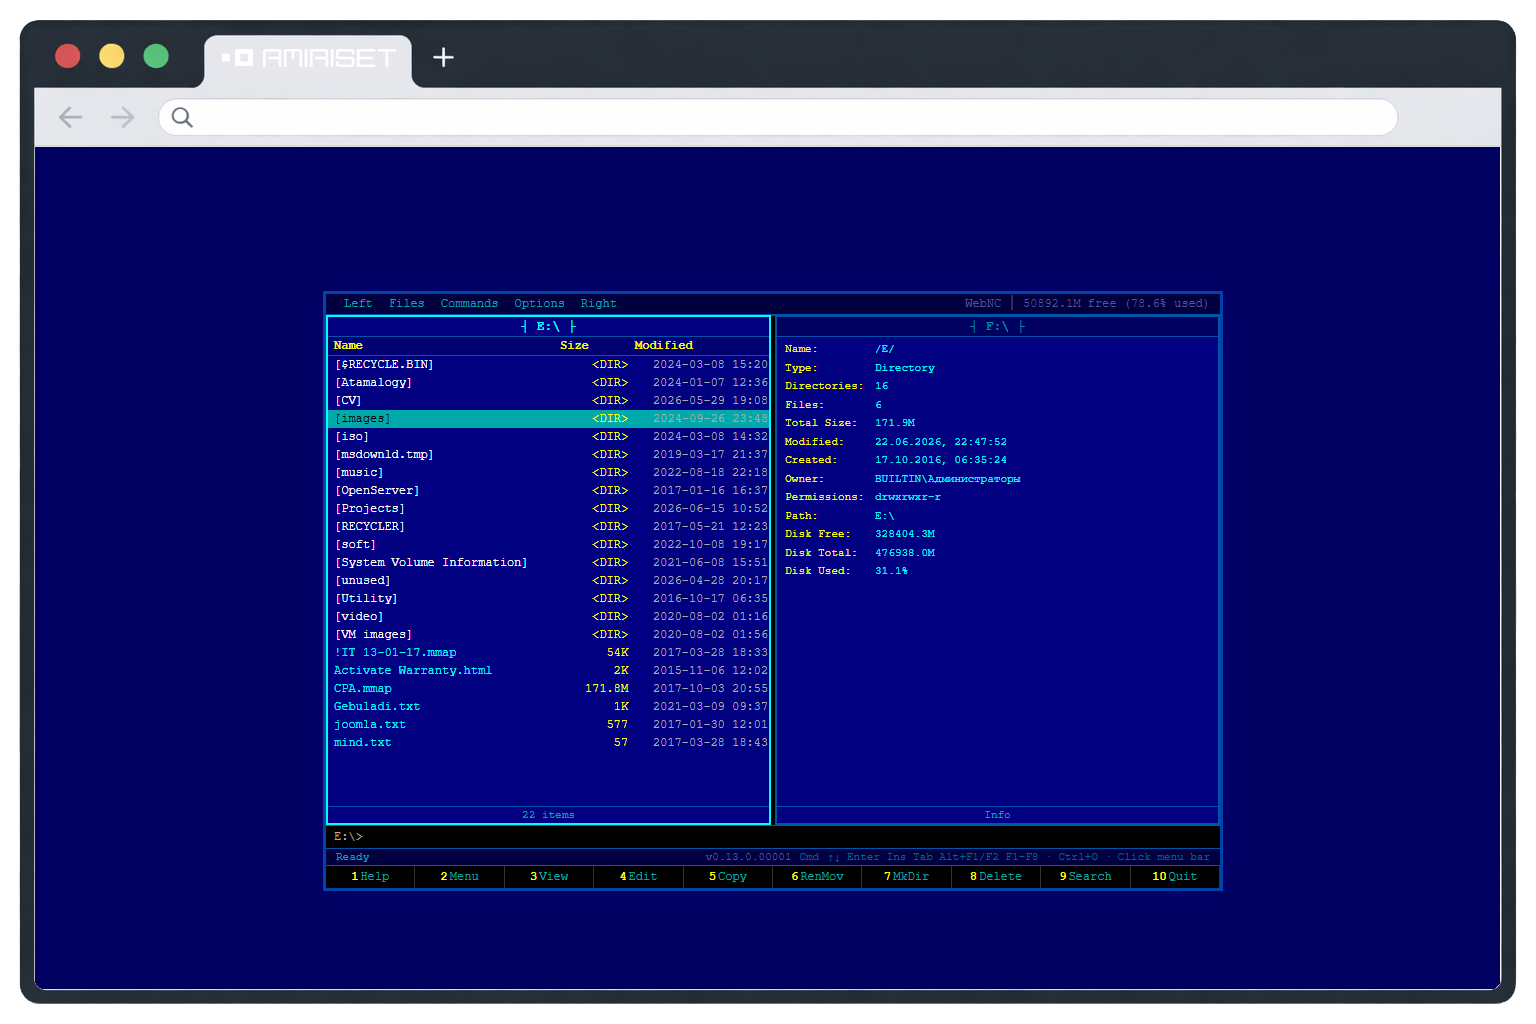Open a new browser tab with plus icon
1536x1024 pixels.
(443, 57)
